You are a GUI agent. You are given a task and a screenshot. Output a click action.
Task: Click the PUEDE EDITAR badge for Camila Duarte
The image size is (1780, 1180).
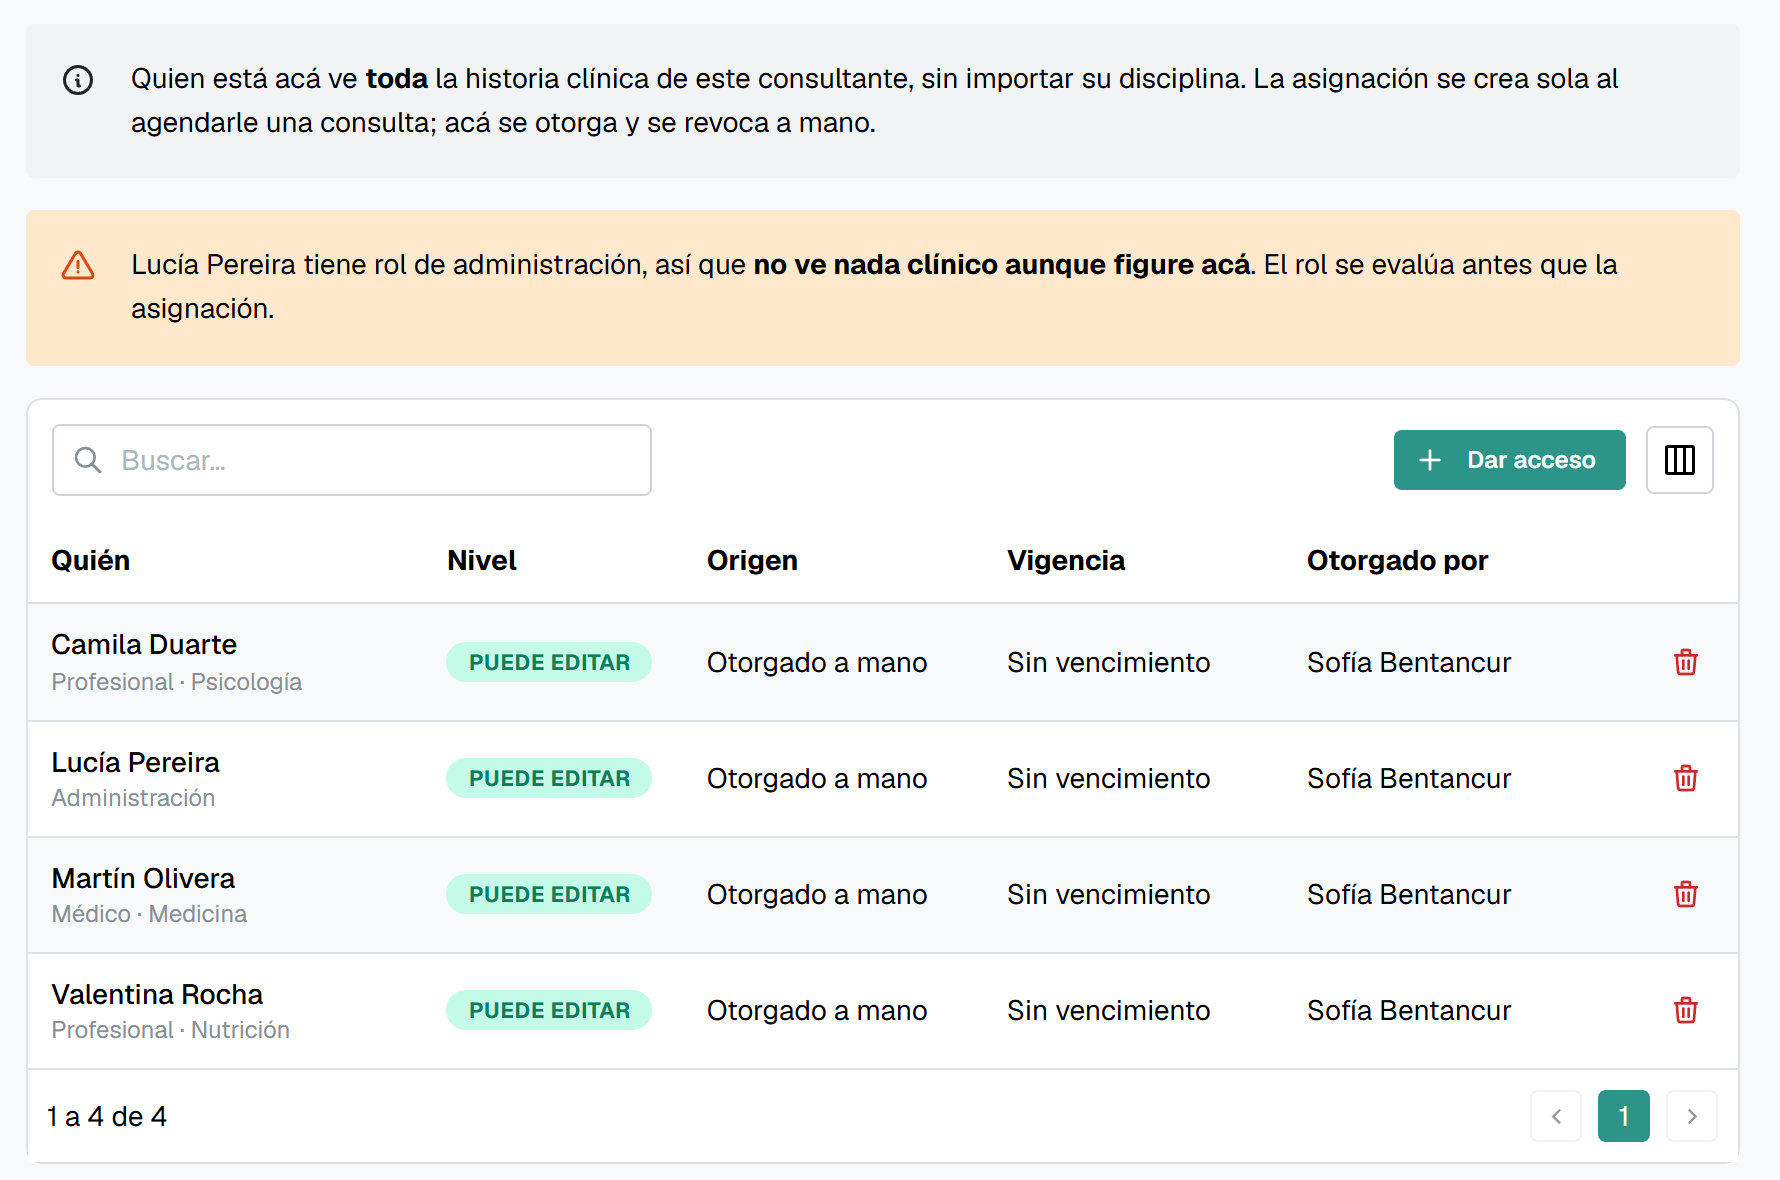[549, 662]
